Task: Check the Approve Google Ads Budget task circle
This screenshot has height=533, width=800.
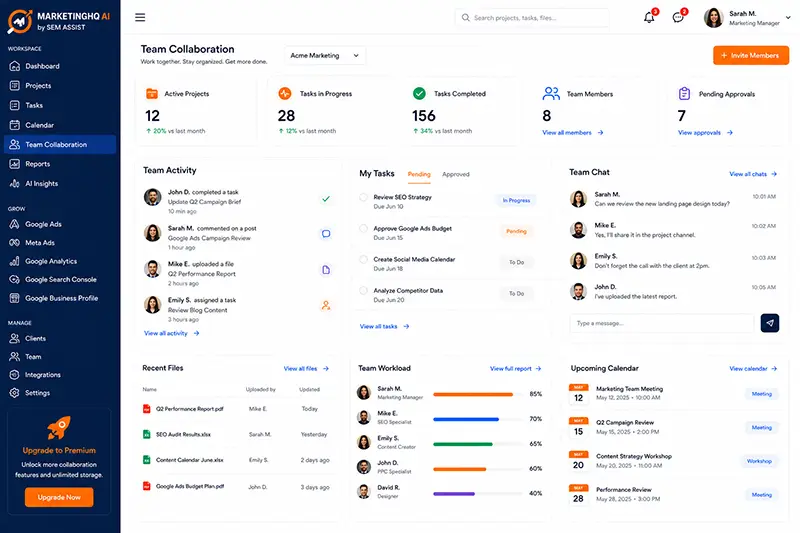Action: coord(363,229)
